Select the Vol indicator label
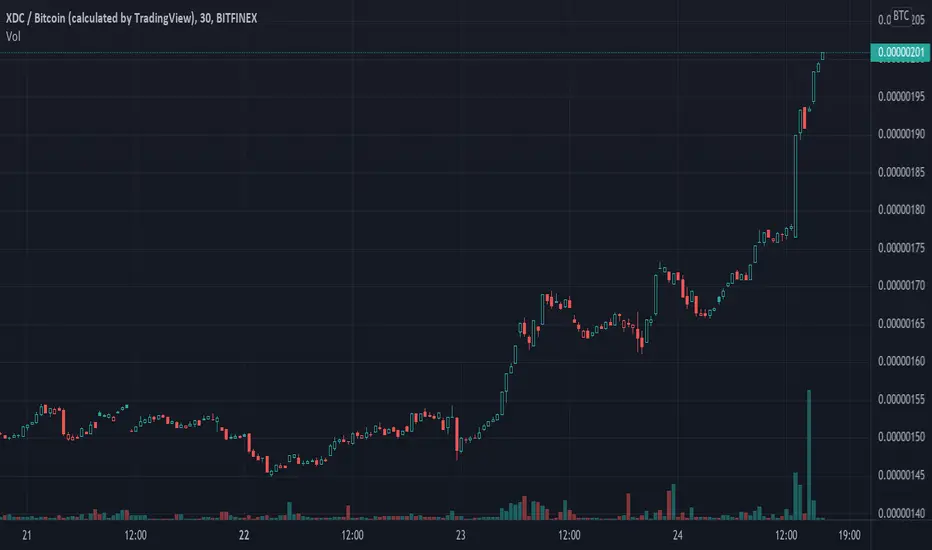Screen dimensions: 932x550 point(13,36)
